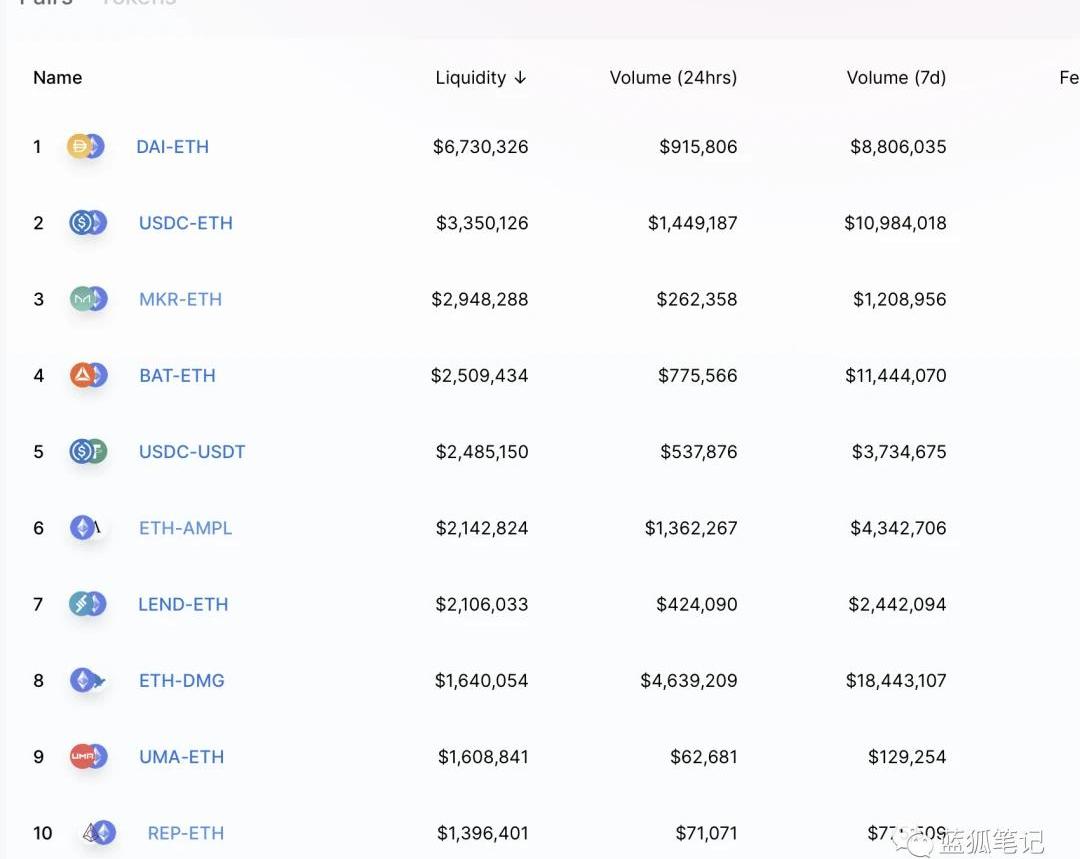The height and width of the screenshot is (859, 1080).
Task: Open the USDC-ETH pair link
Action: [x=186, y=223]
